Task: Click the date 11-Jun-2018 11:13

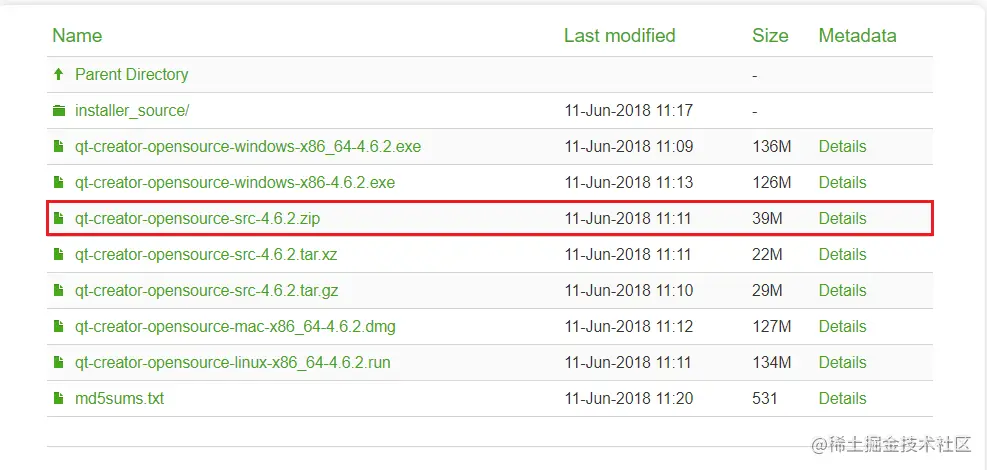Action: 629,182
